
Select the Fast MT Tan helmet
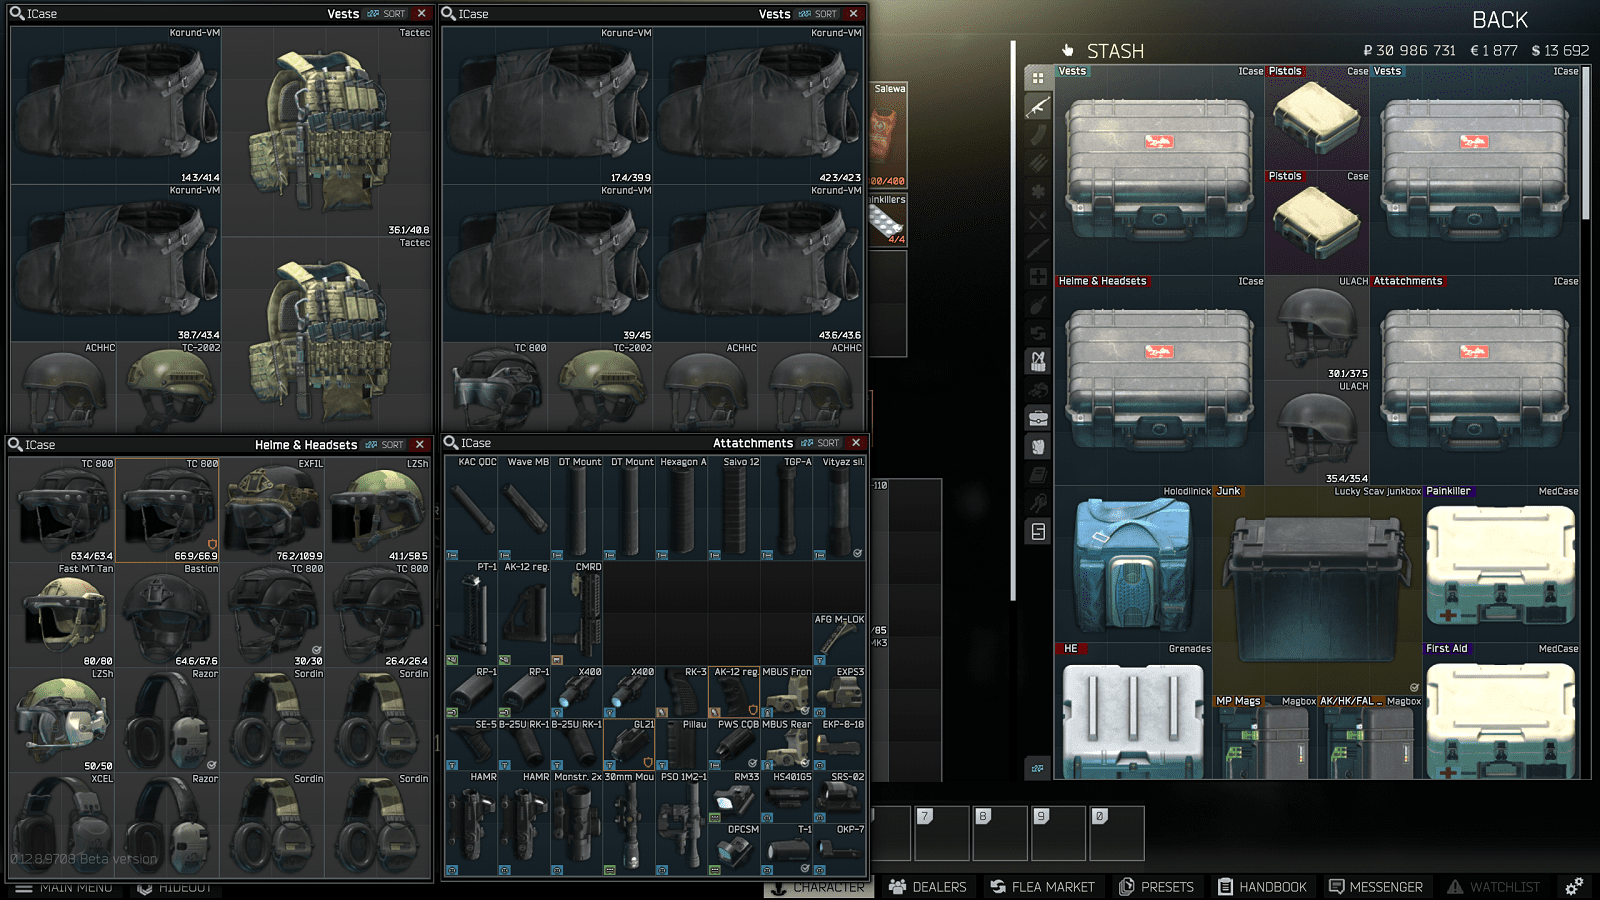point(62,615)
